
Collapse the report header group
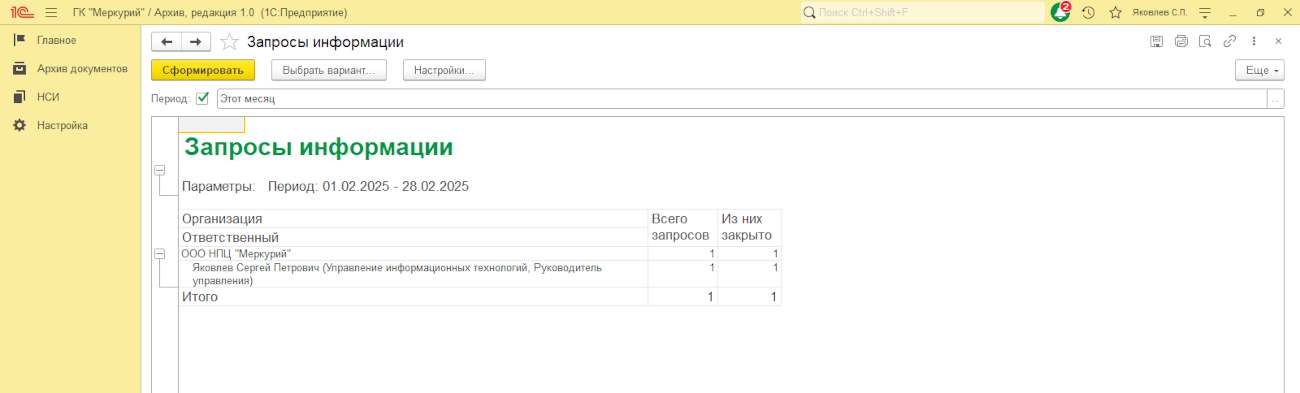pos(159,170)
